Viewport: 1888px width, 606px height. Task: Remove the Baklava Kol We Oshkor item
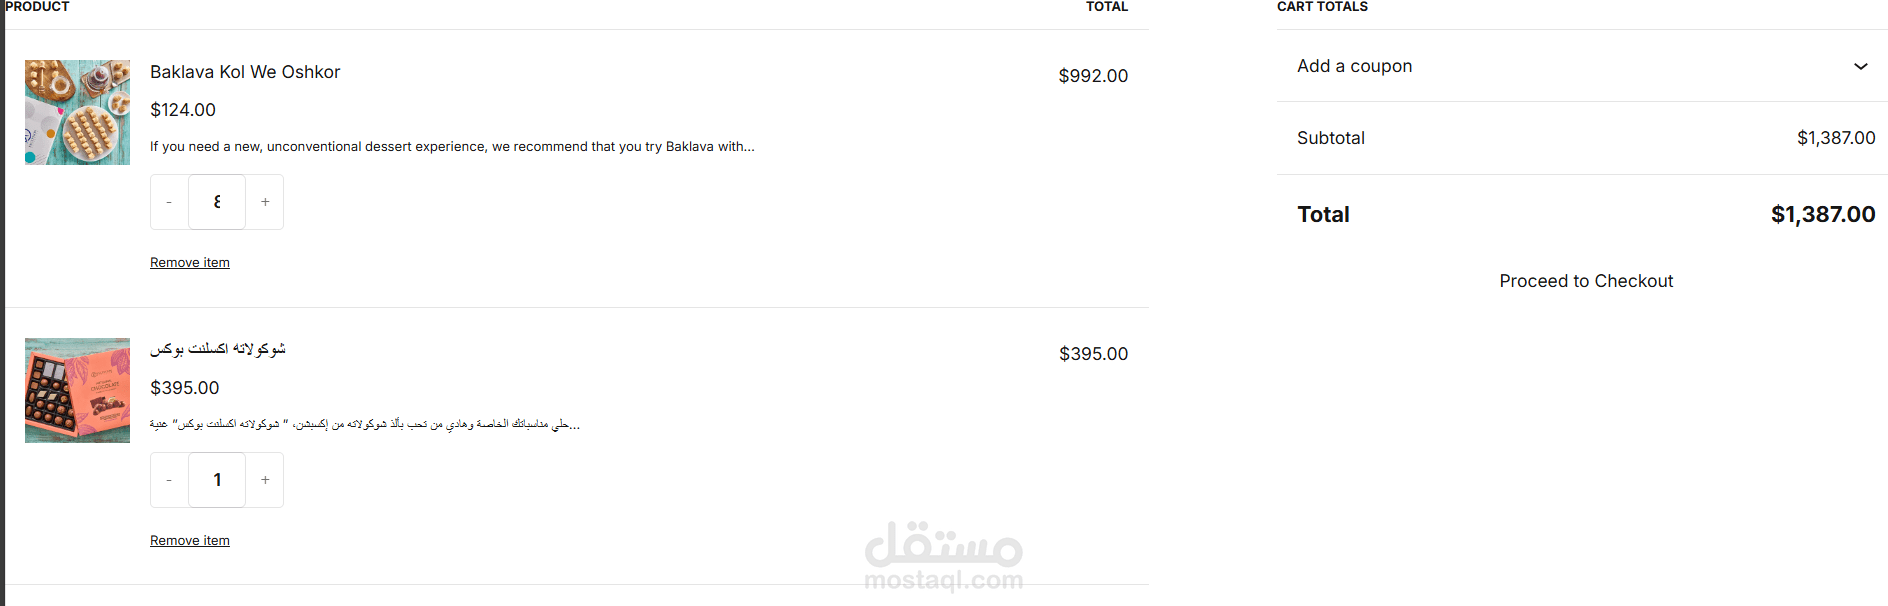pyautogui.click(x=190, y=263)
